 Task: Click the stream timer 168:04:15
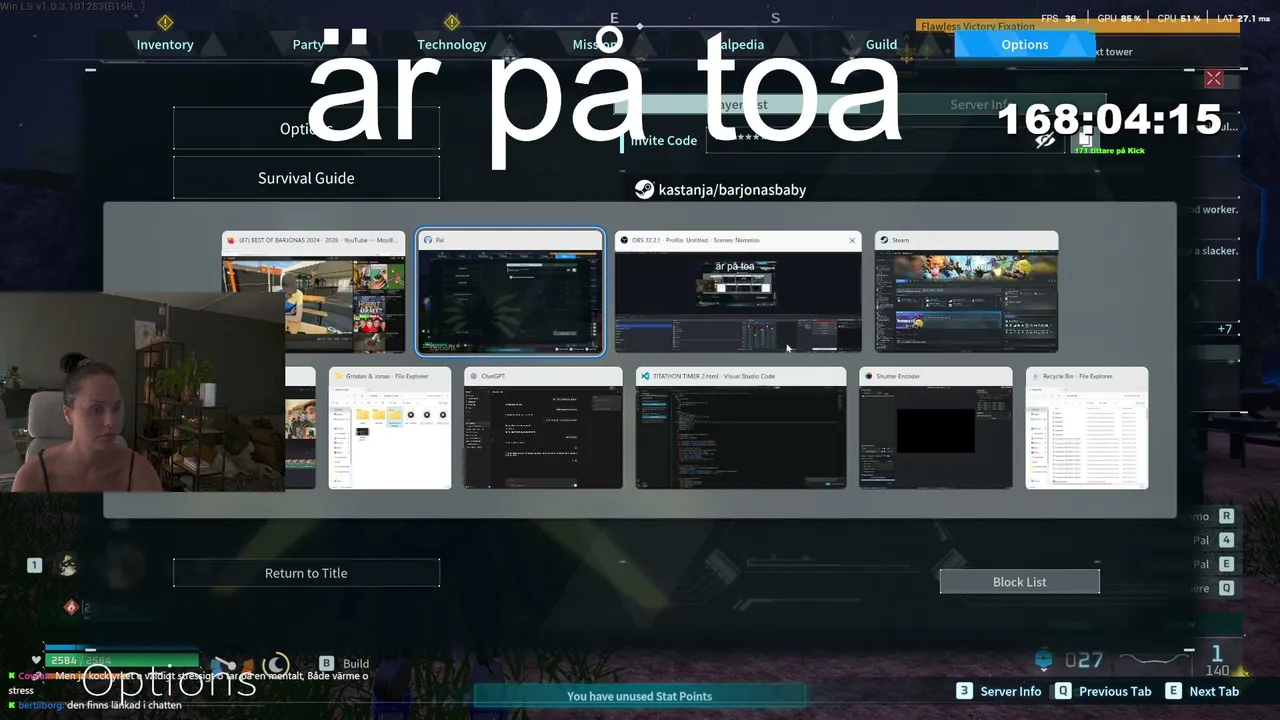pos(1110,120)
